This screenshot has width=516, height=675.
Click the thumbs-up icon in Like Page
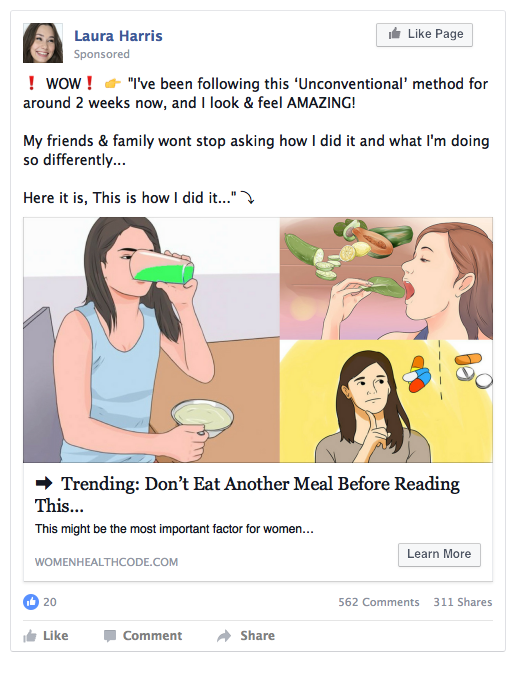[395, 34]
